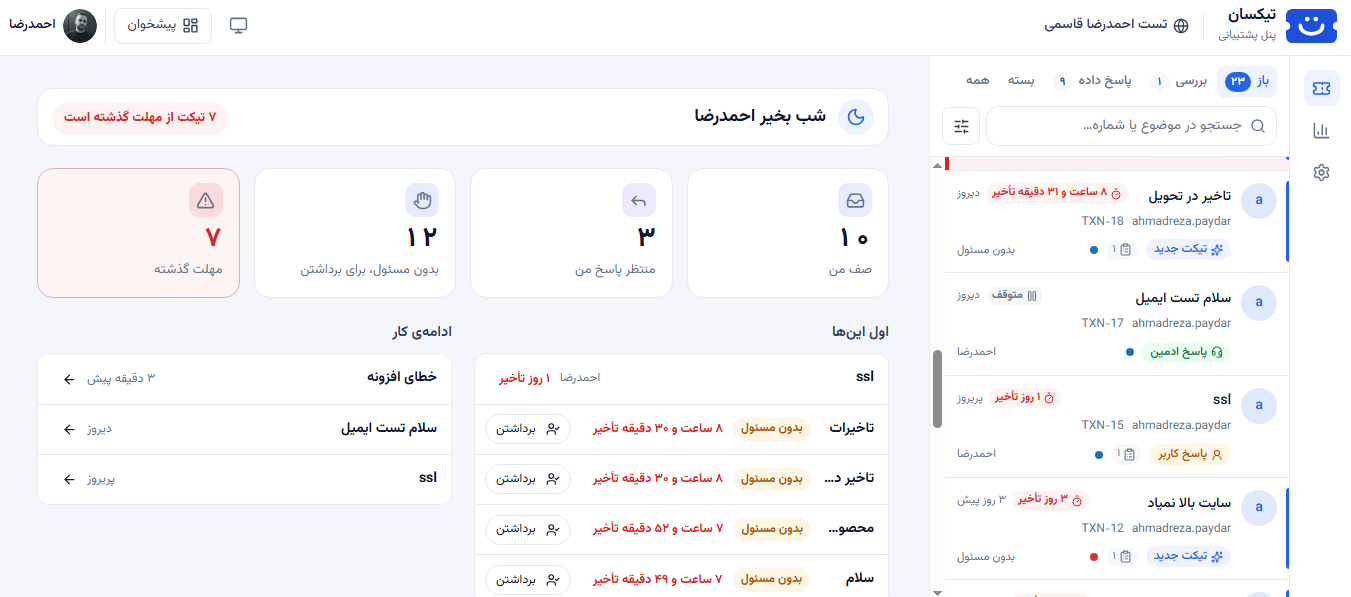Click the note count icon on TXN-18 ticket
Image resolution: width=1351 pixels, height=597 pixels.
[x=1121, y=250]
